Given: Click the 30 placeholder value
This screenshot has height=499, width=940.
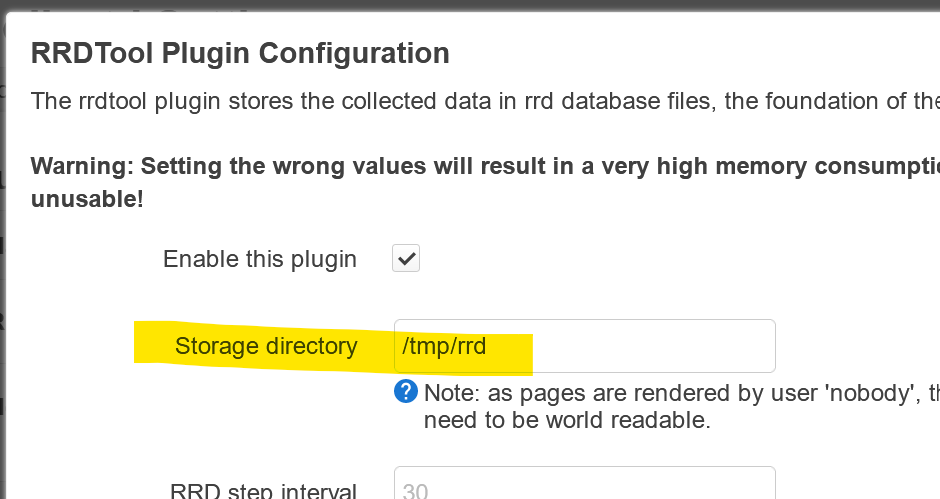Looking at the screenshot, I should [415, 491].
